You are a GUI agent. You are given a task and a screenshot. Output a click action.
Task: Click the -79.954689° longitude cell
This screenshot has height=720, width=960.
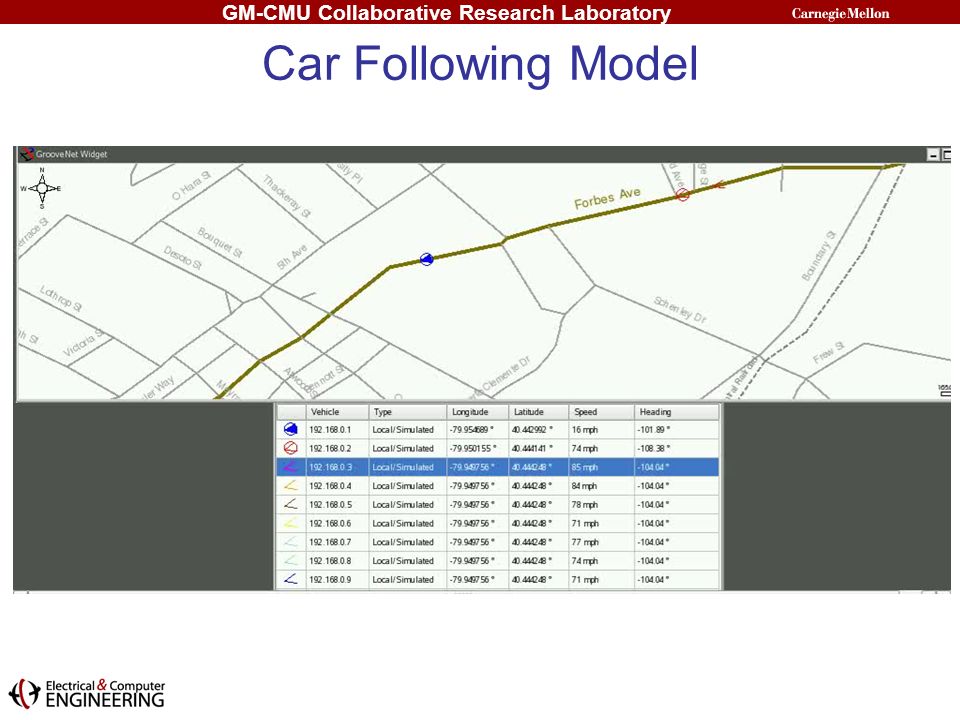point(478,429)
